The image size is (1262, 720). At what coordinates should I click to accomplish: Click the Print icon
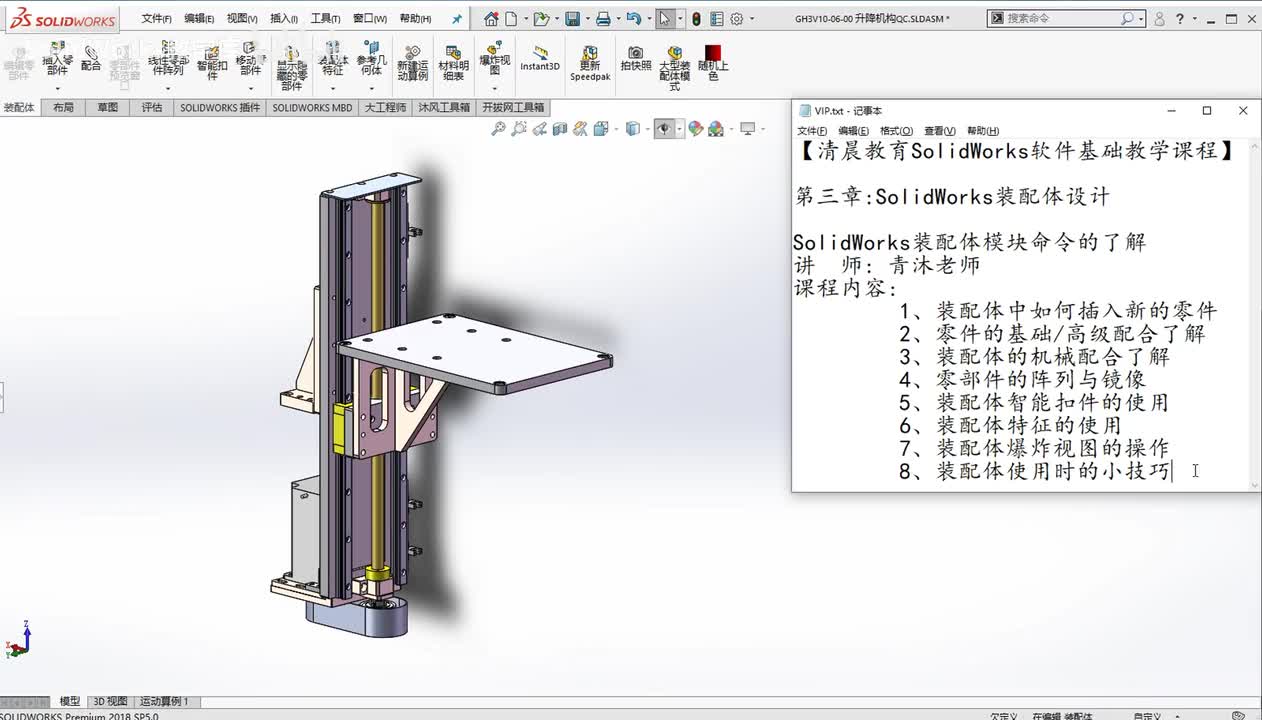602,18
